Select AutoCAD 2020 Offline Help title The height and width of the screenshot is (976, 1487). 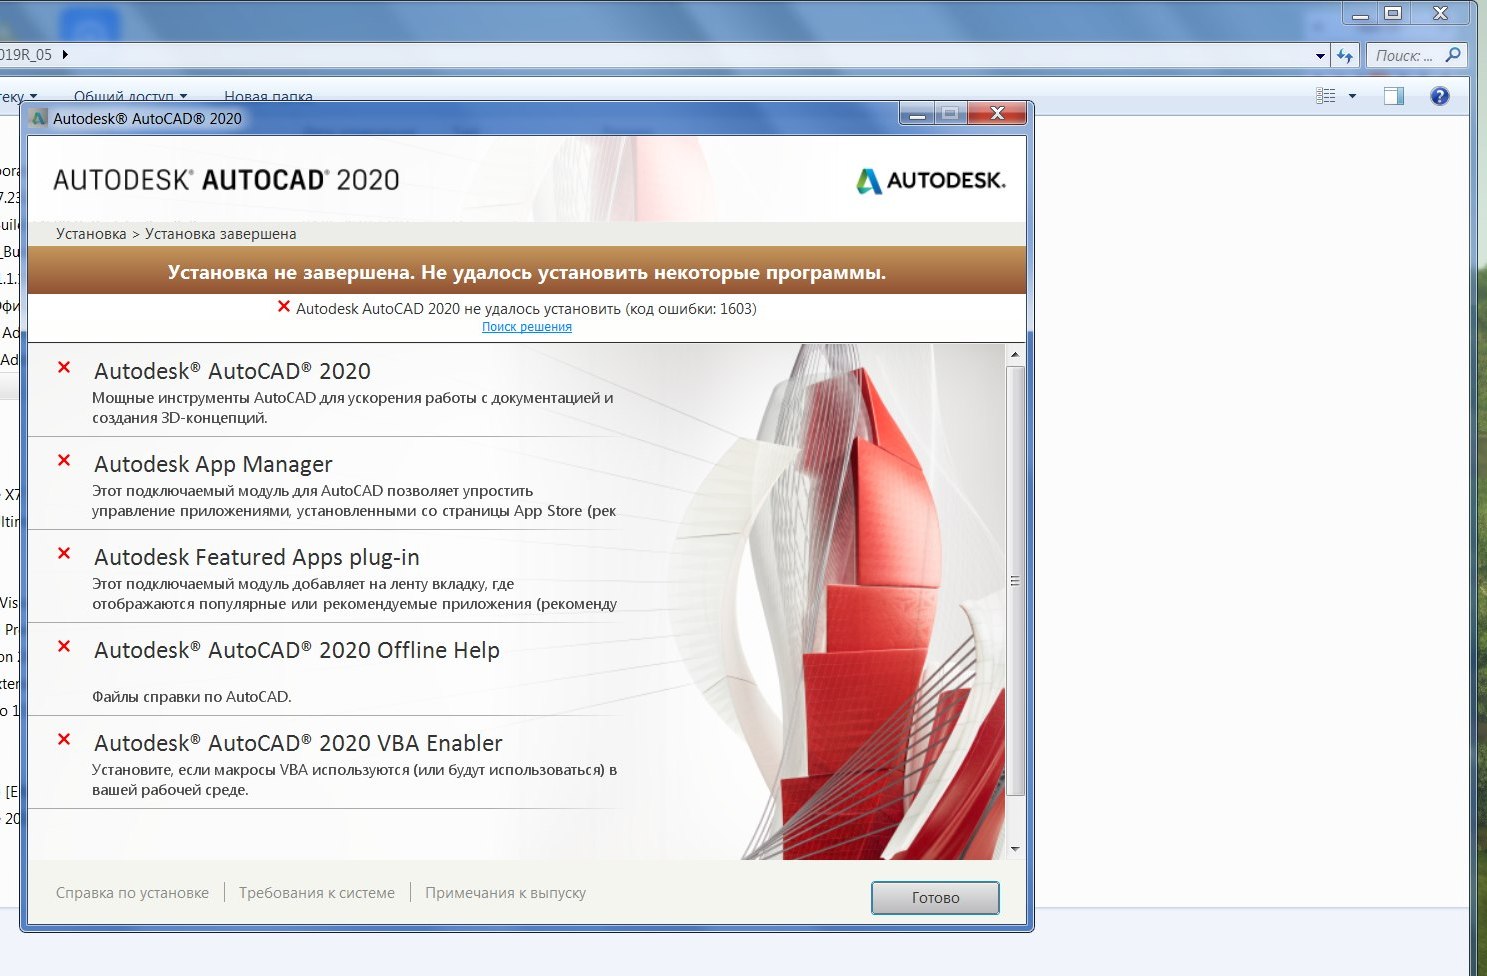click(x=297, y=650)
